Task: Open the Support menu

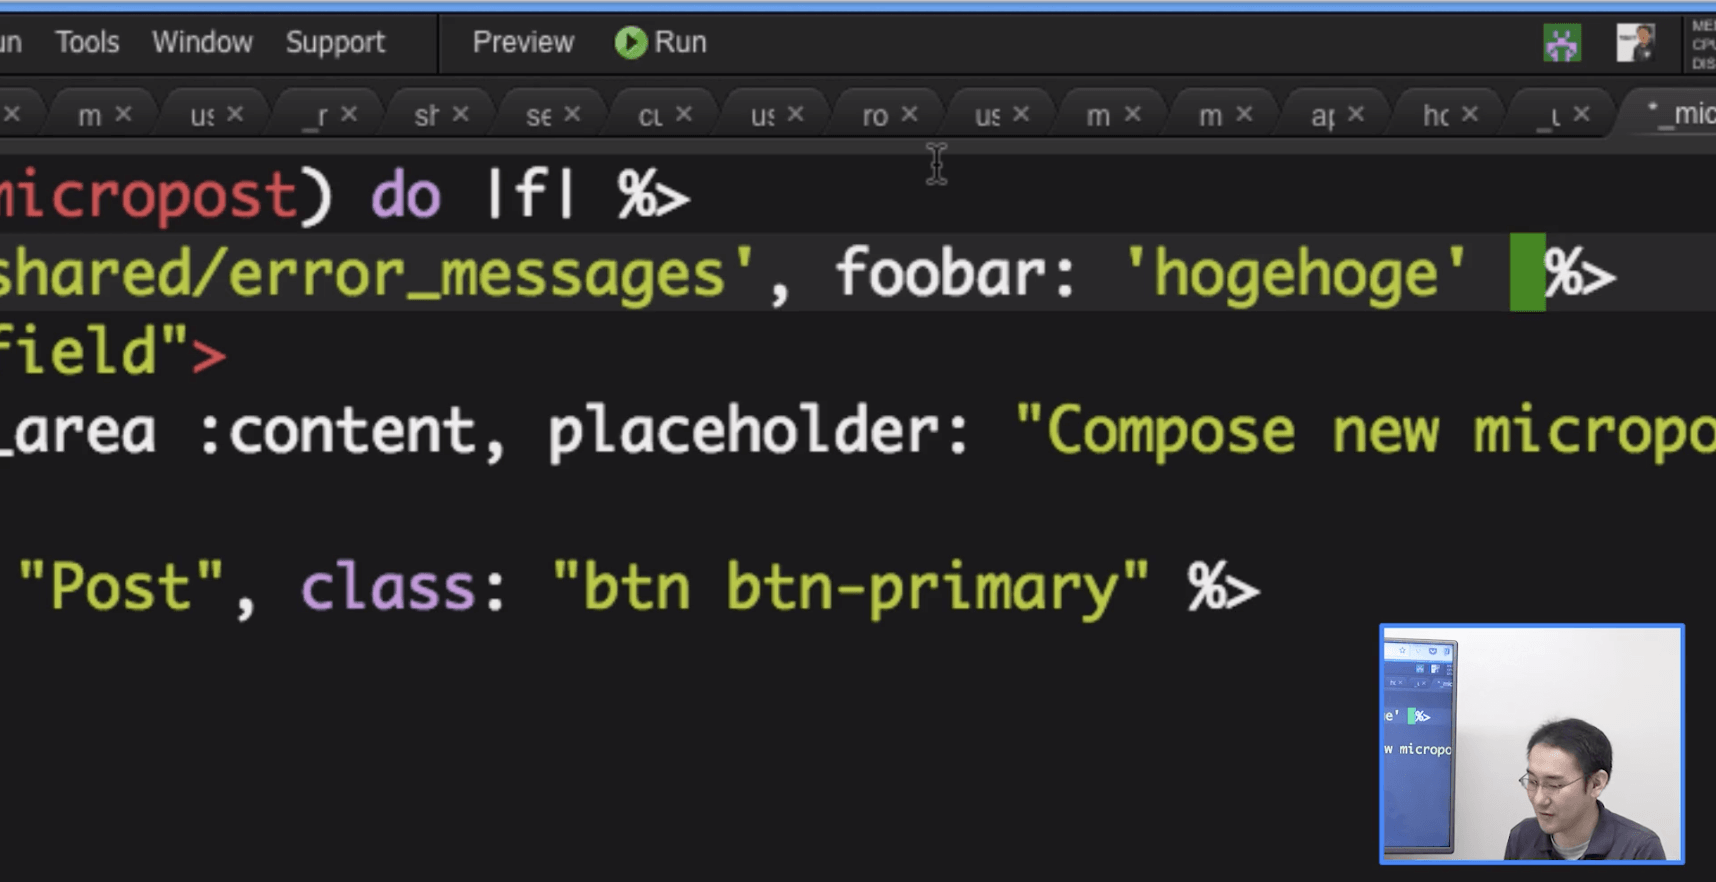Action: [335, 42]
